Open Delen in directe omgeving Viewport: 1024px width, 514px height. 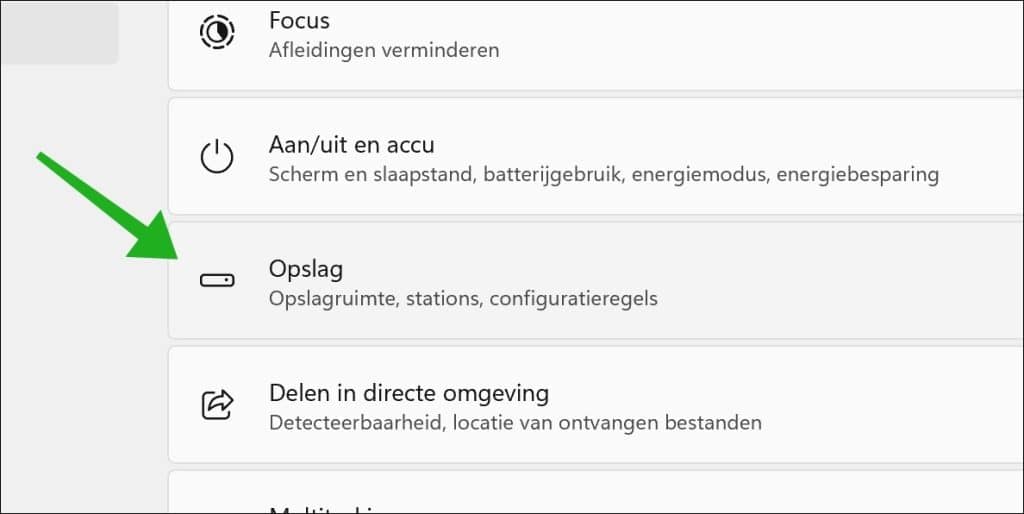click(x=409, y=392)
